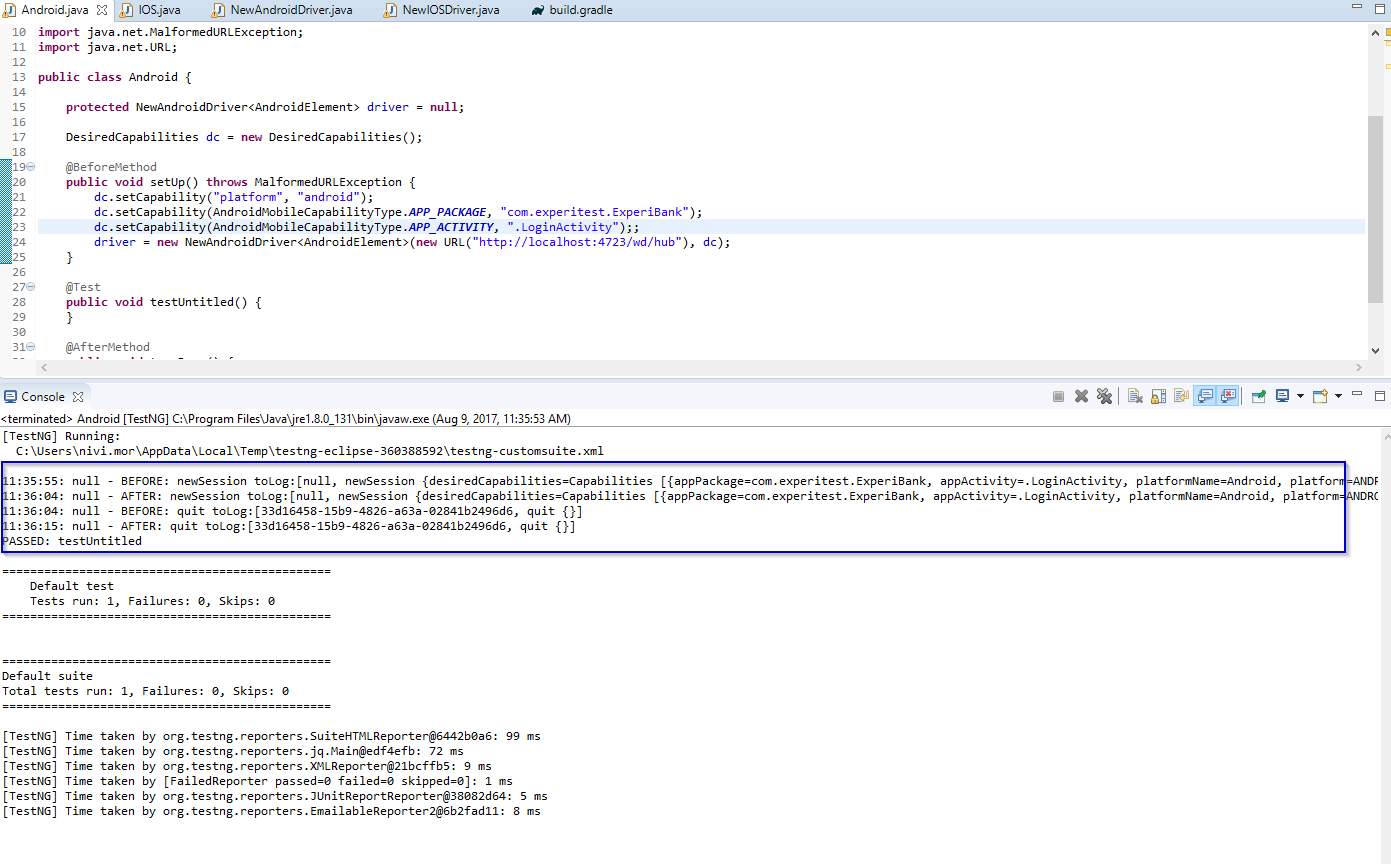
Task: Clear the Console output
Action: pyautogui.click(x=1135, y=396)
